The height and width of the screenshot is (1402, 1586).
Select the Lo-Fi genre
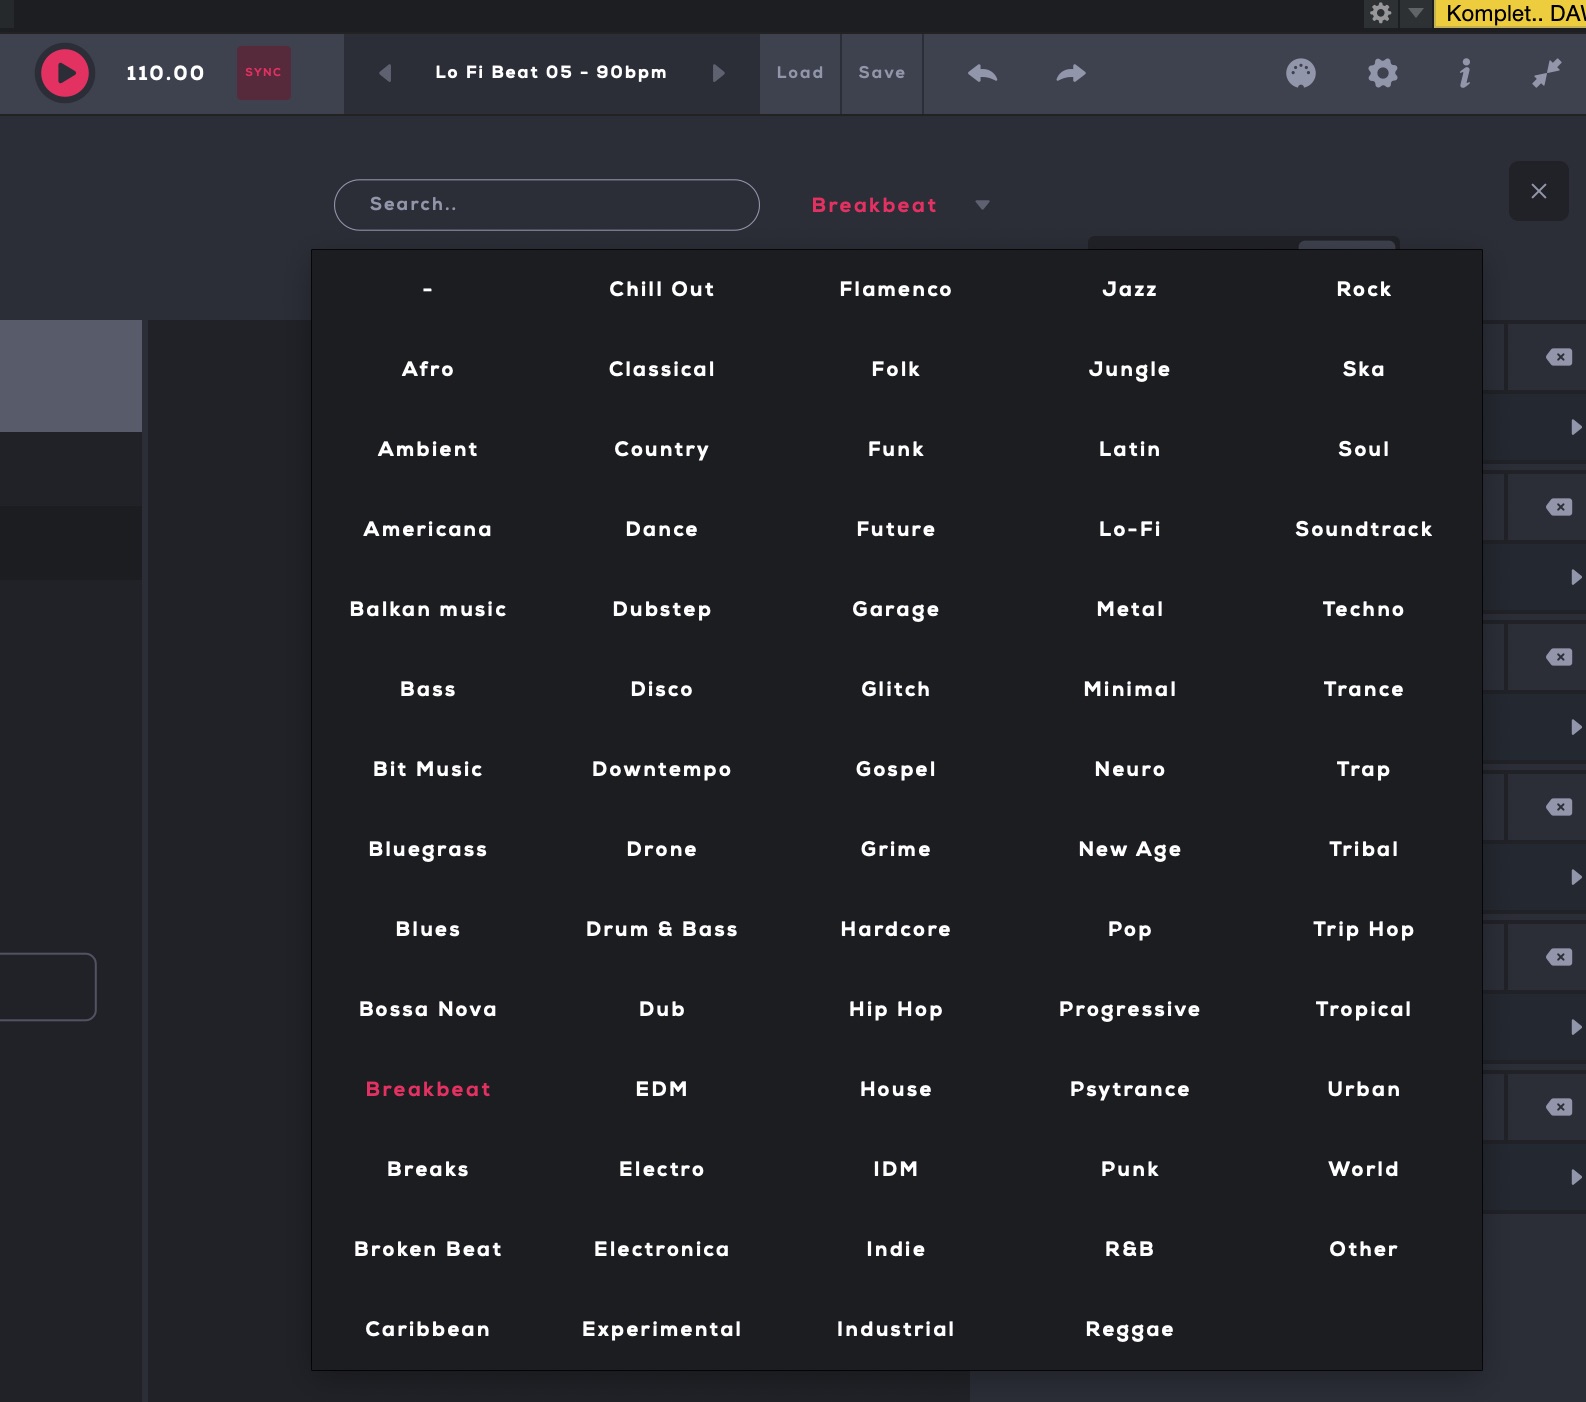pyautogui.click(x=1129, y=529)
